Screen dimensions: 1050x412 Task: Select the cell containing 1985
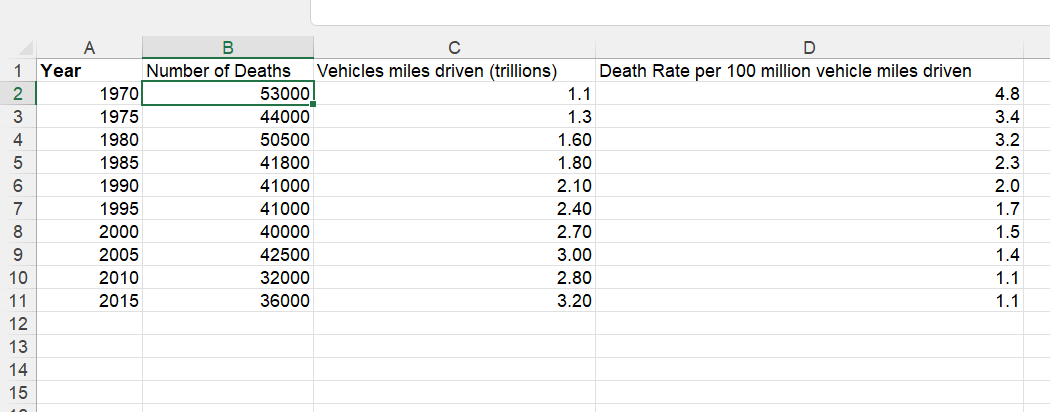coord(89,163)
